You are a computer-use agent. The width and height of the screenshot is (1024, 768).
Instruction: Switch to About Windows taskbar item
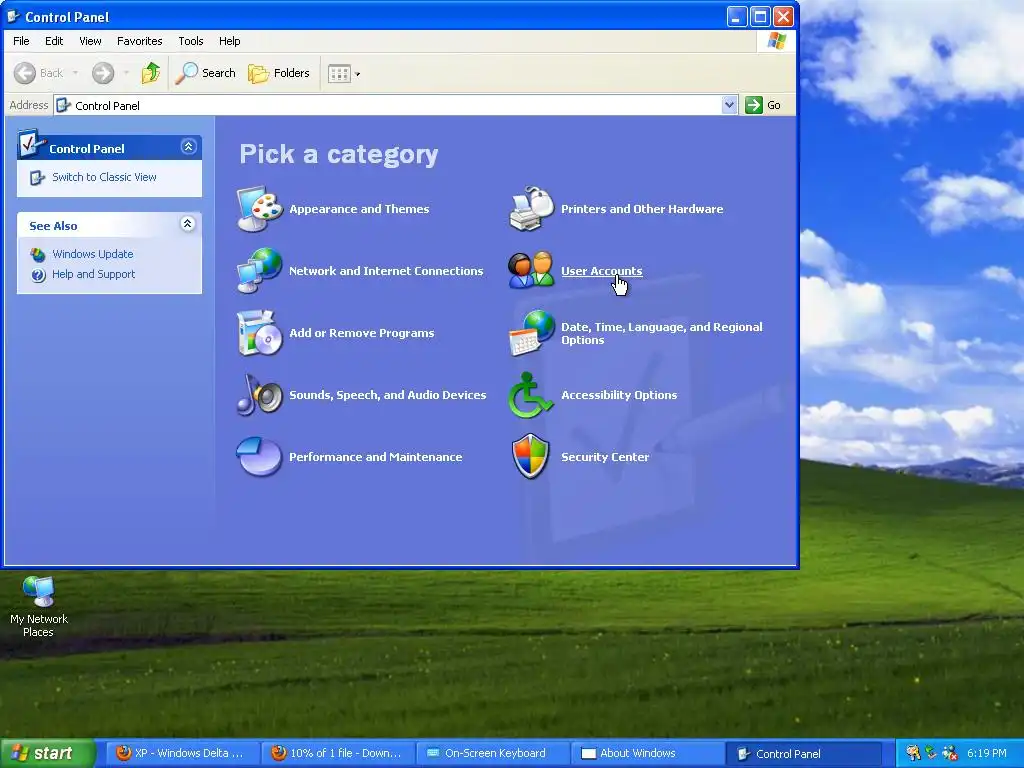647,753
